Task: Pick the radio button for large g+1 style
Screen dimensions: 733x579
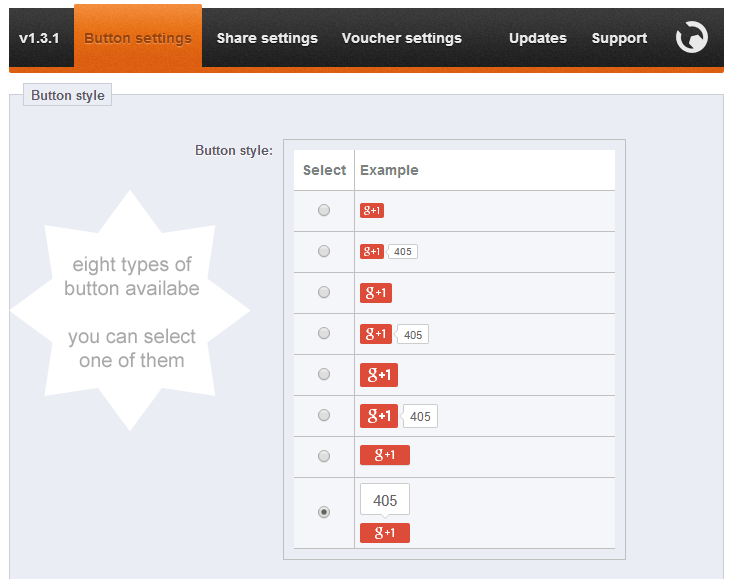Action: [323, 374]
